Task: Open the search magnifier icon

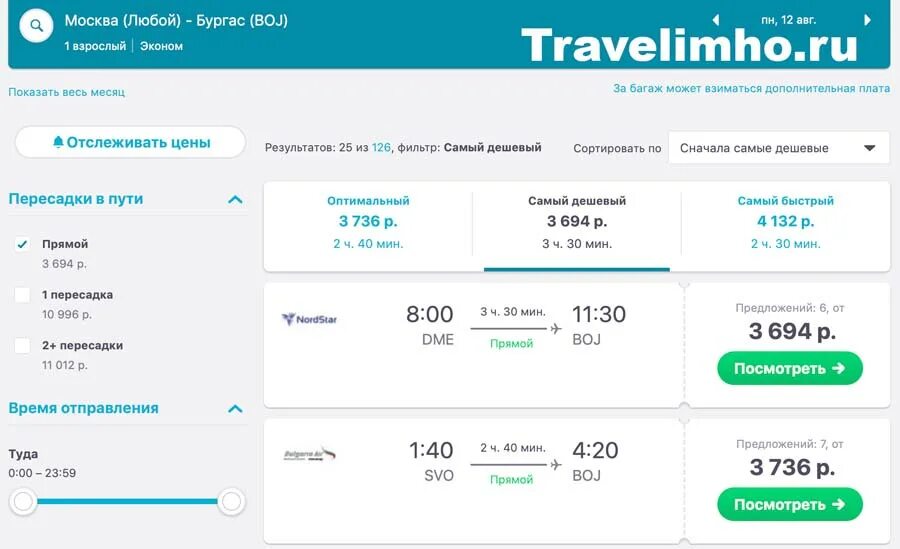Action: pyautogui.click(x=36, y=26)
